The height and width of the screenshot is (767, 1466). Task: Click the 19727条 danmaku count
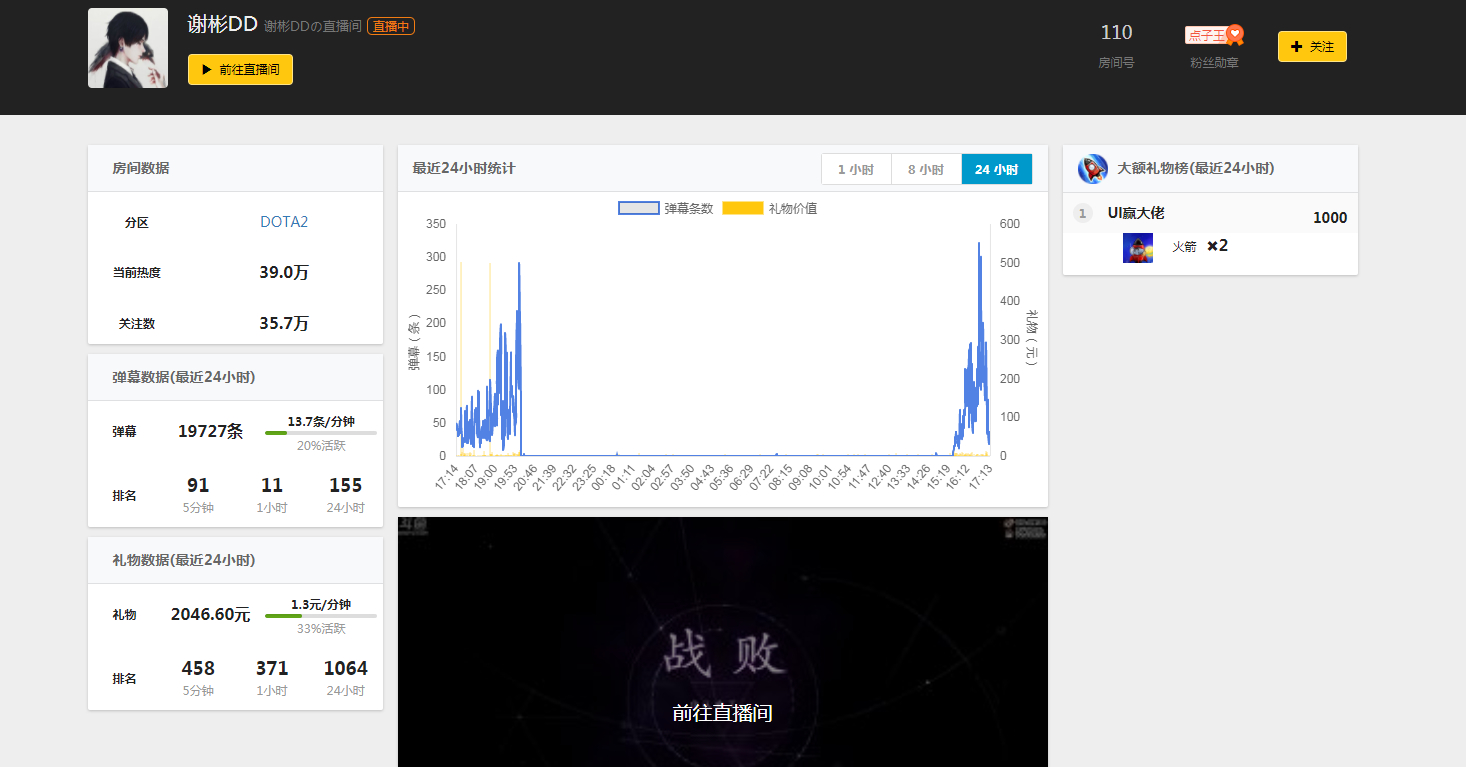(x=210, y=431)
